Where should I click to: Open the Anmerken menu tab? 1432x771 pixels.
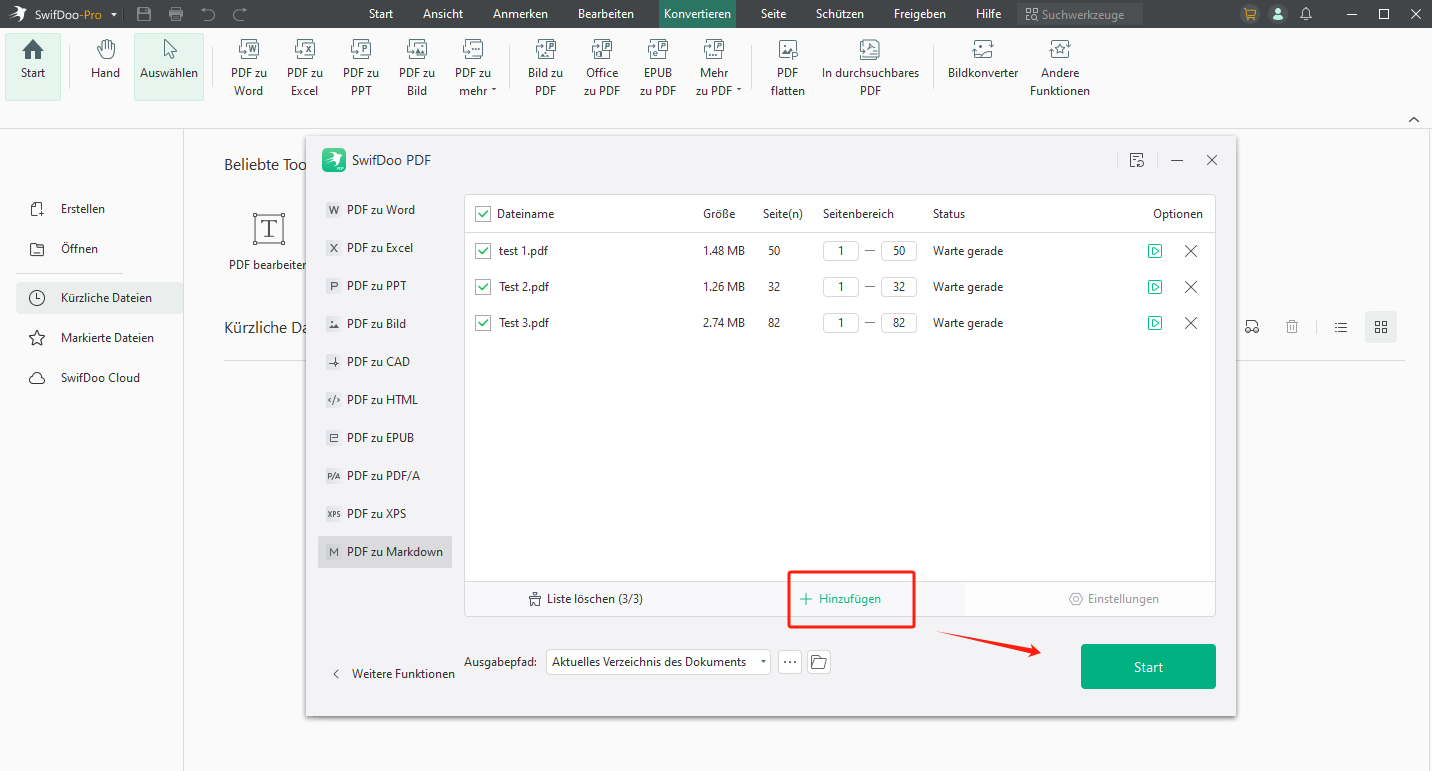pos(520,14)
